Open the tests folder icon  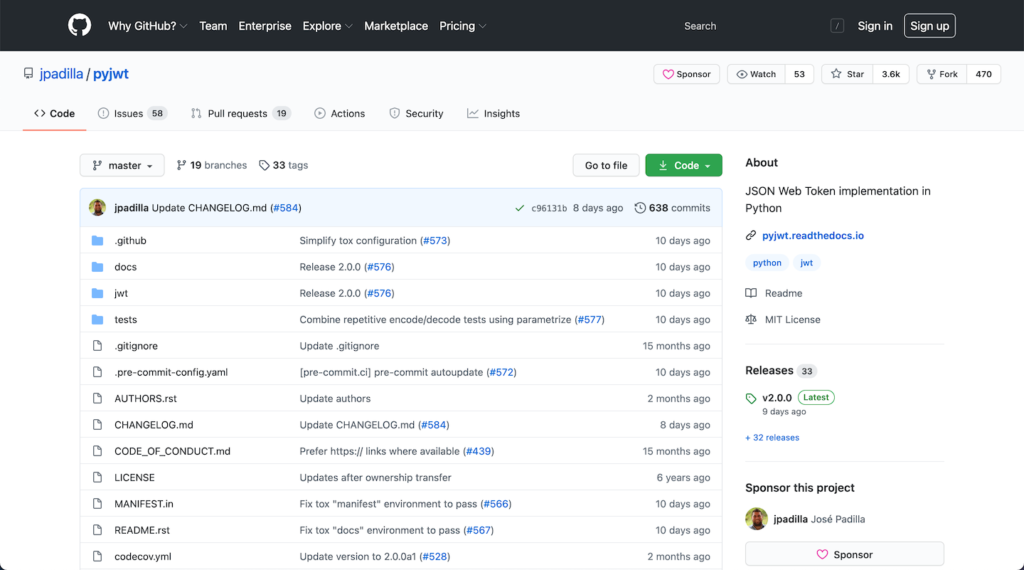pyautogui.click(x=97, y=319)
